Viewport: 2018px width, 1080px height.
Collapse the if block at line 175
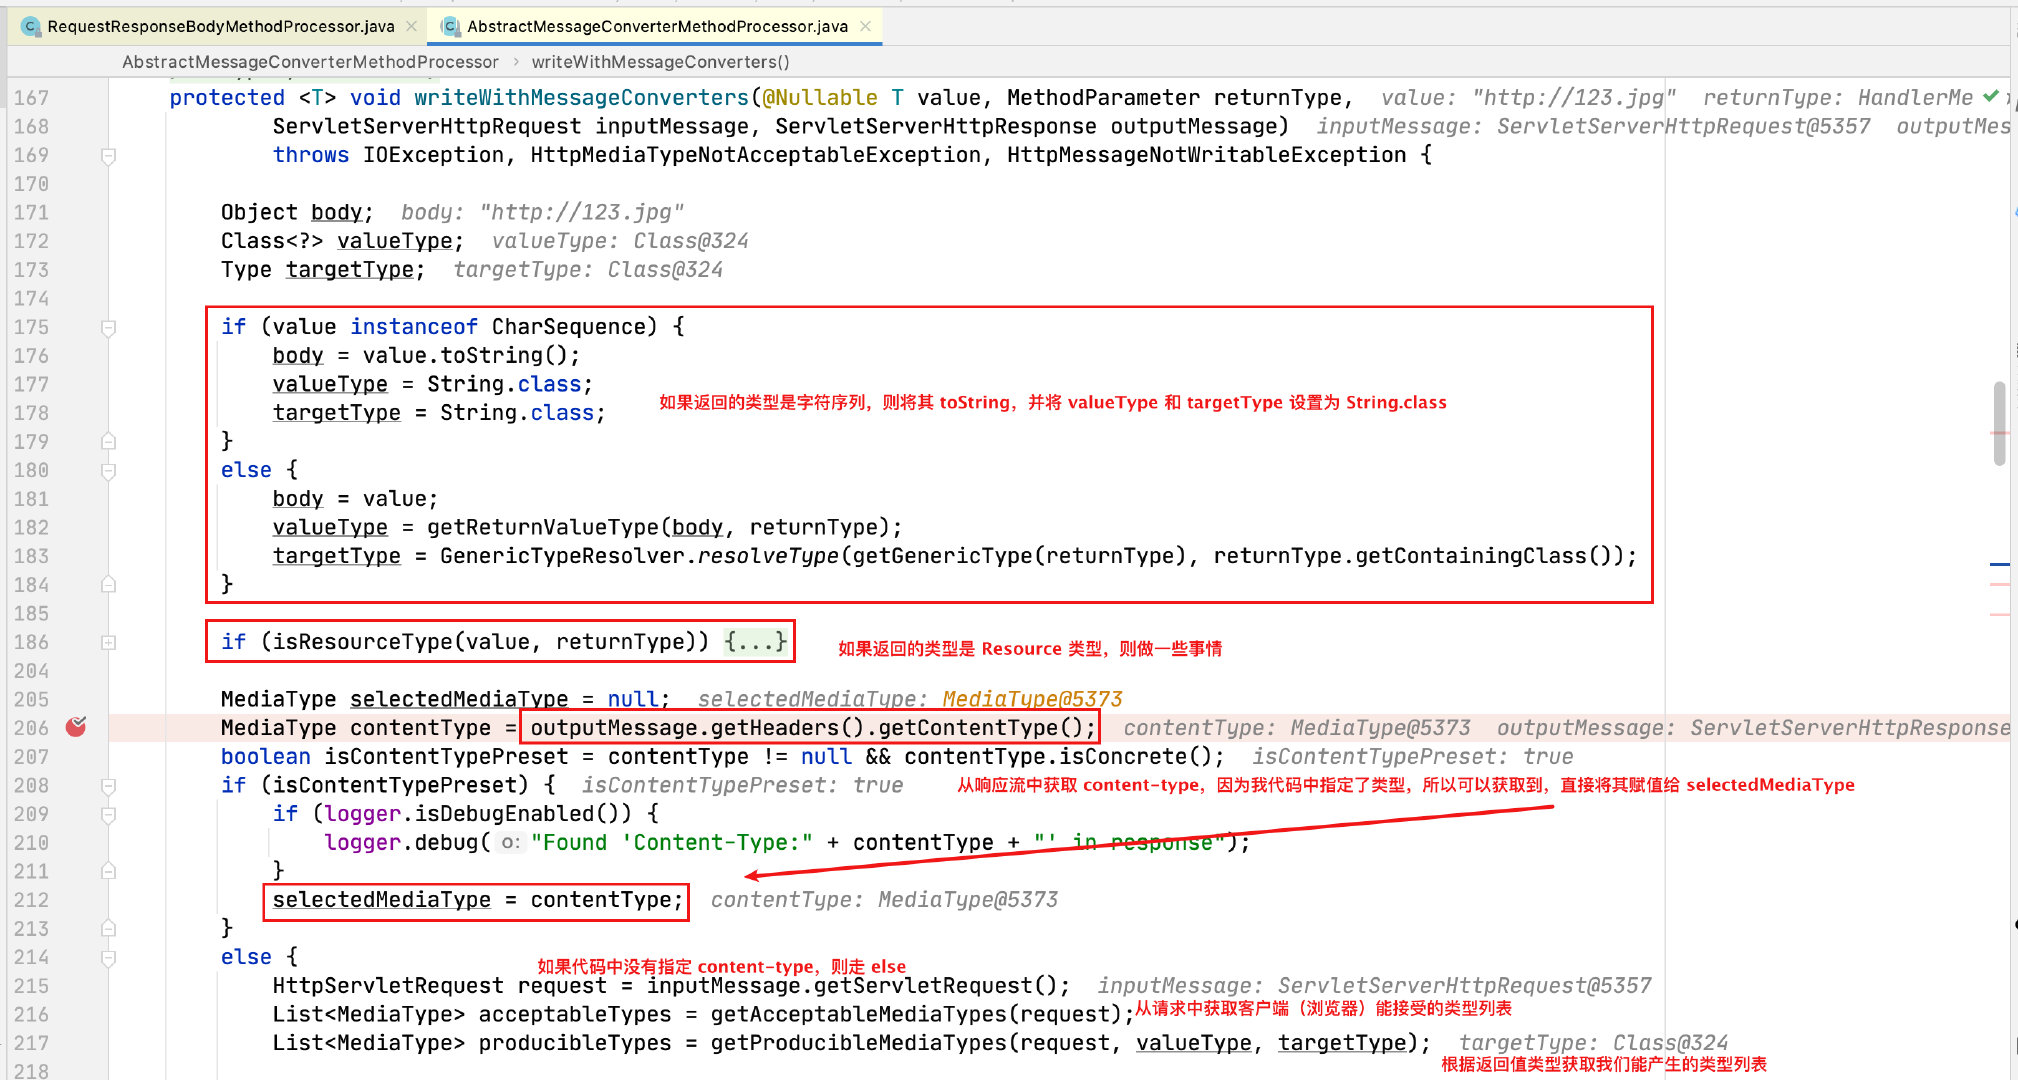point(109,328)
